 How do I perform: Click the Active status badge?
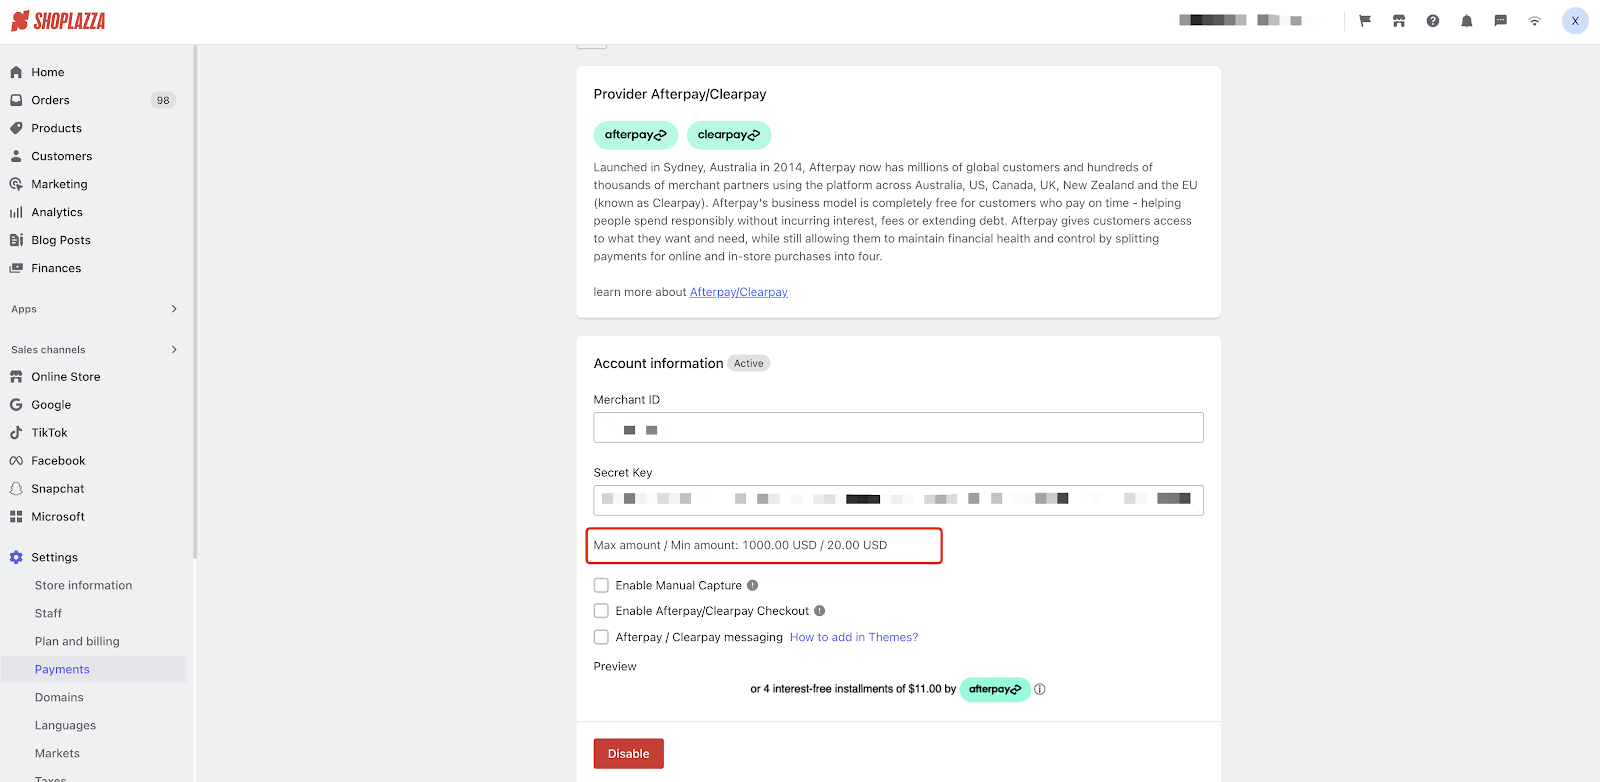[749, 364]
